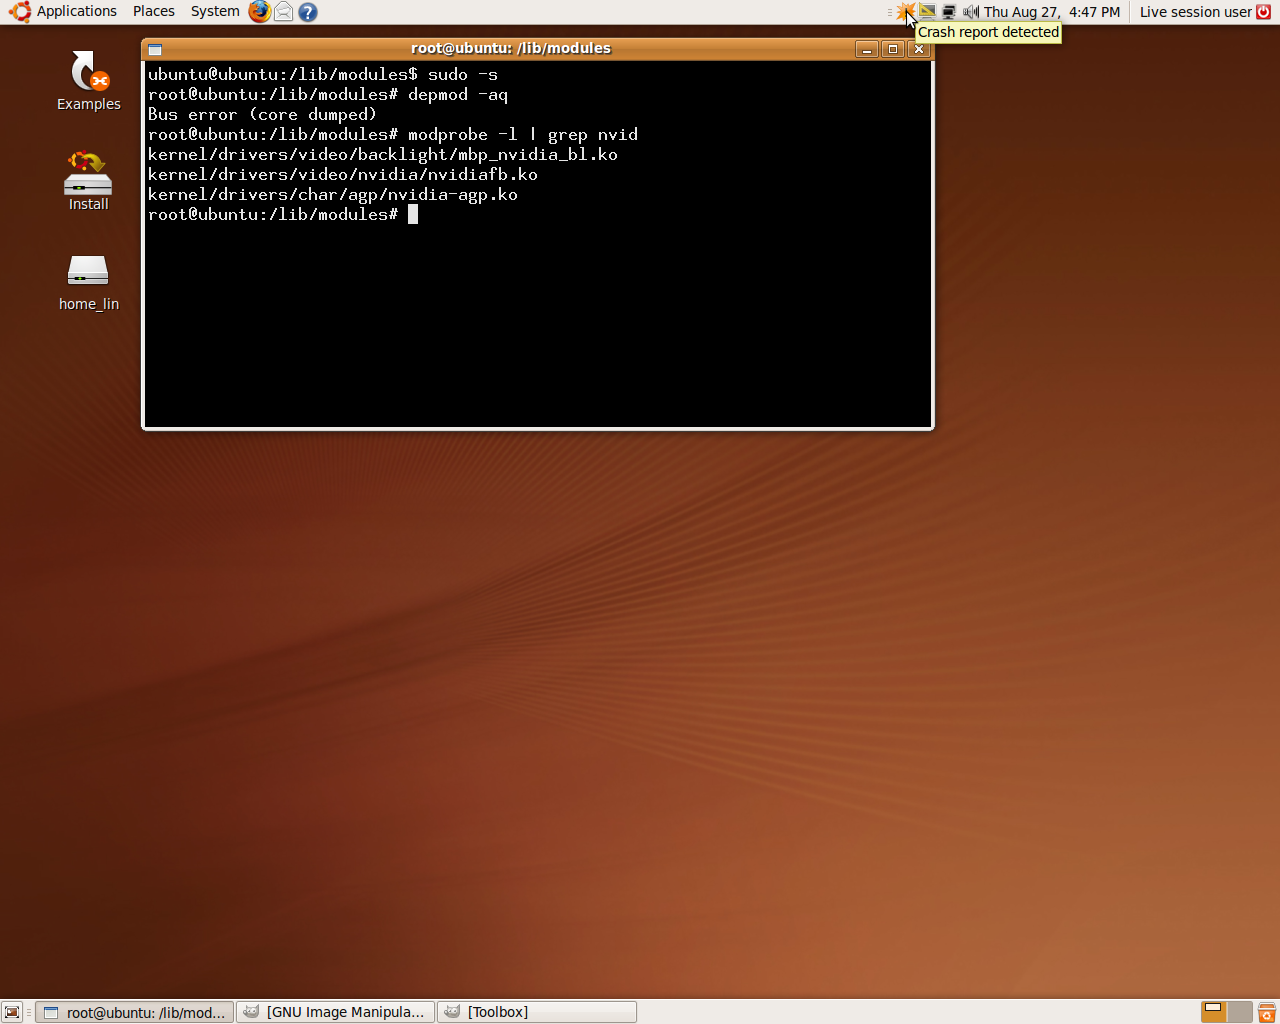The height and width of the screenshot is (1024, 1280).
Task: Switch to the Toolbox taskbar button
Action: click(537, 1012)
